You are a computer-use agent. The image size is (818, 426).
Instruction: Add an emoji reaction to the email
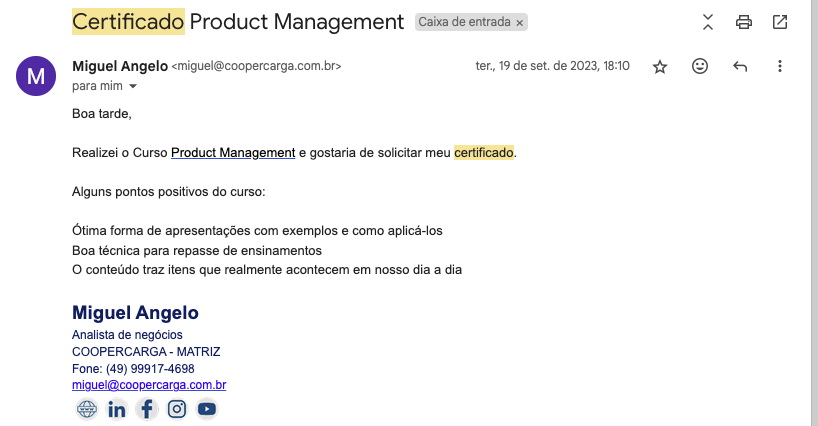(700, 67)
